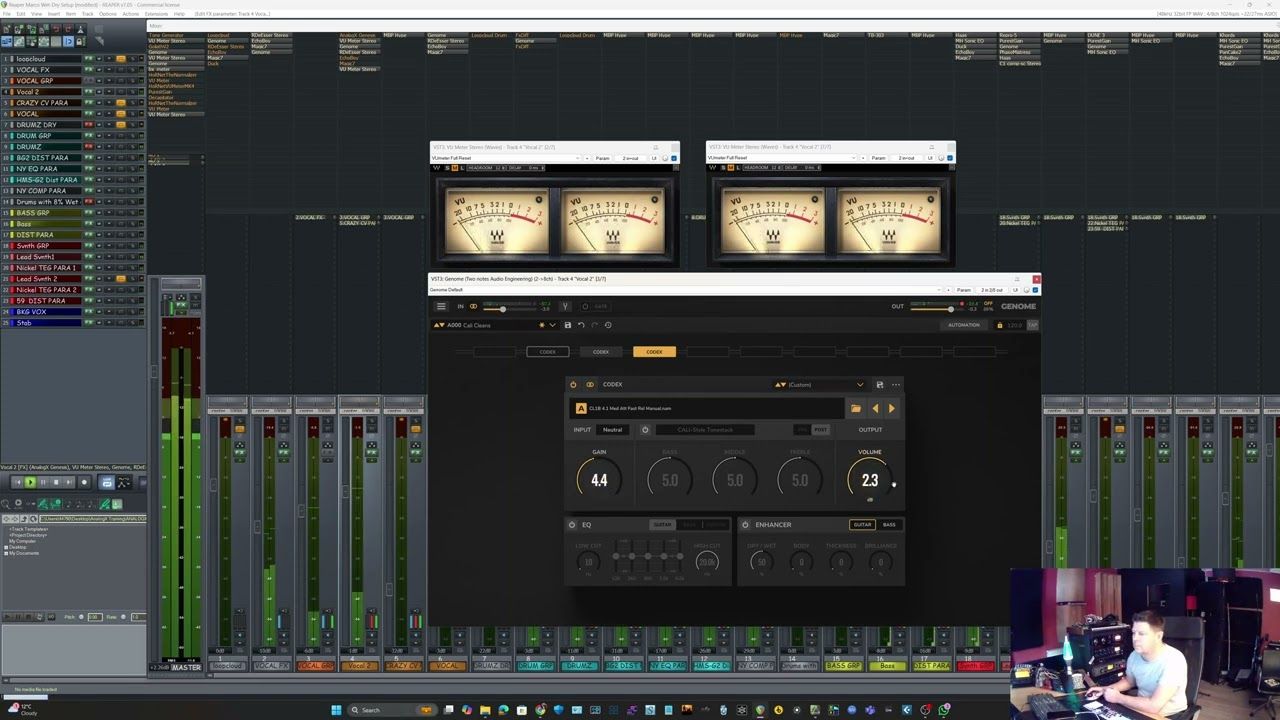Click the Genome input level slider
The height and width of the screenshot is (720, 1280).
point(510,309)
